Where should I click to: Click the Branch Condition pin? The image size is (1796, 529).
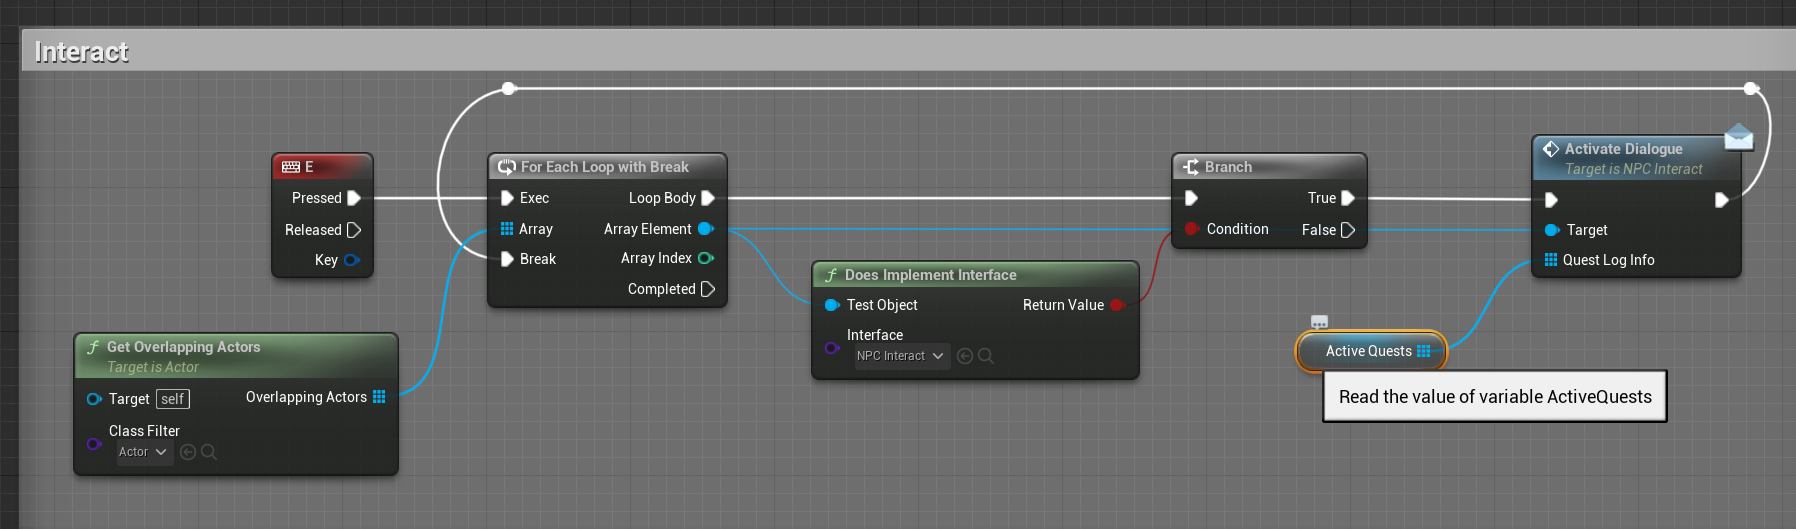1192,229
